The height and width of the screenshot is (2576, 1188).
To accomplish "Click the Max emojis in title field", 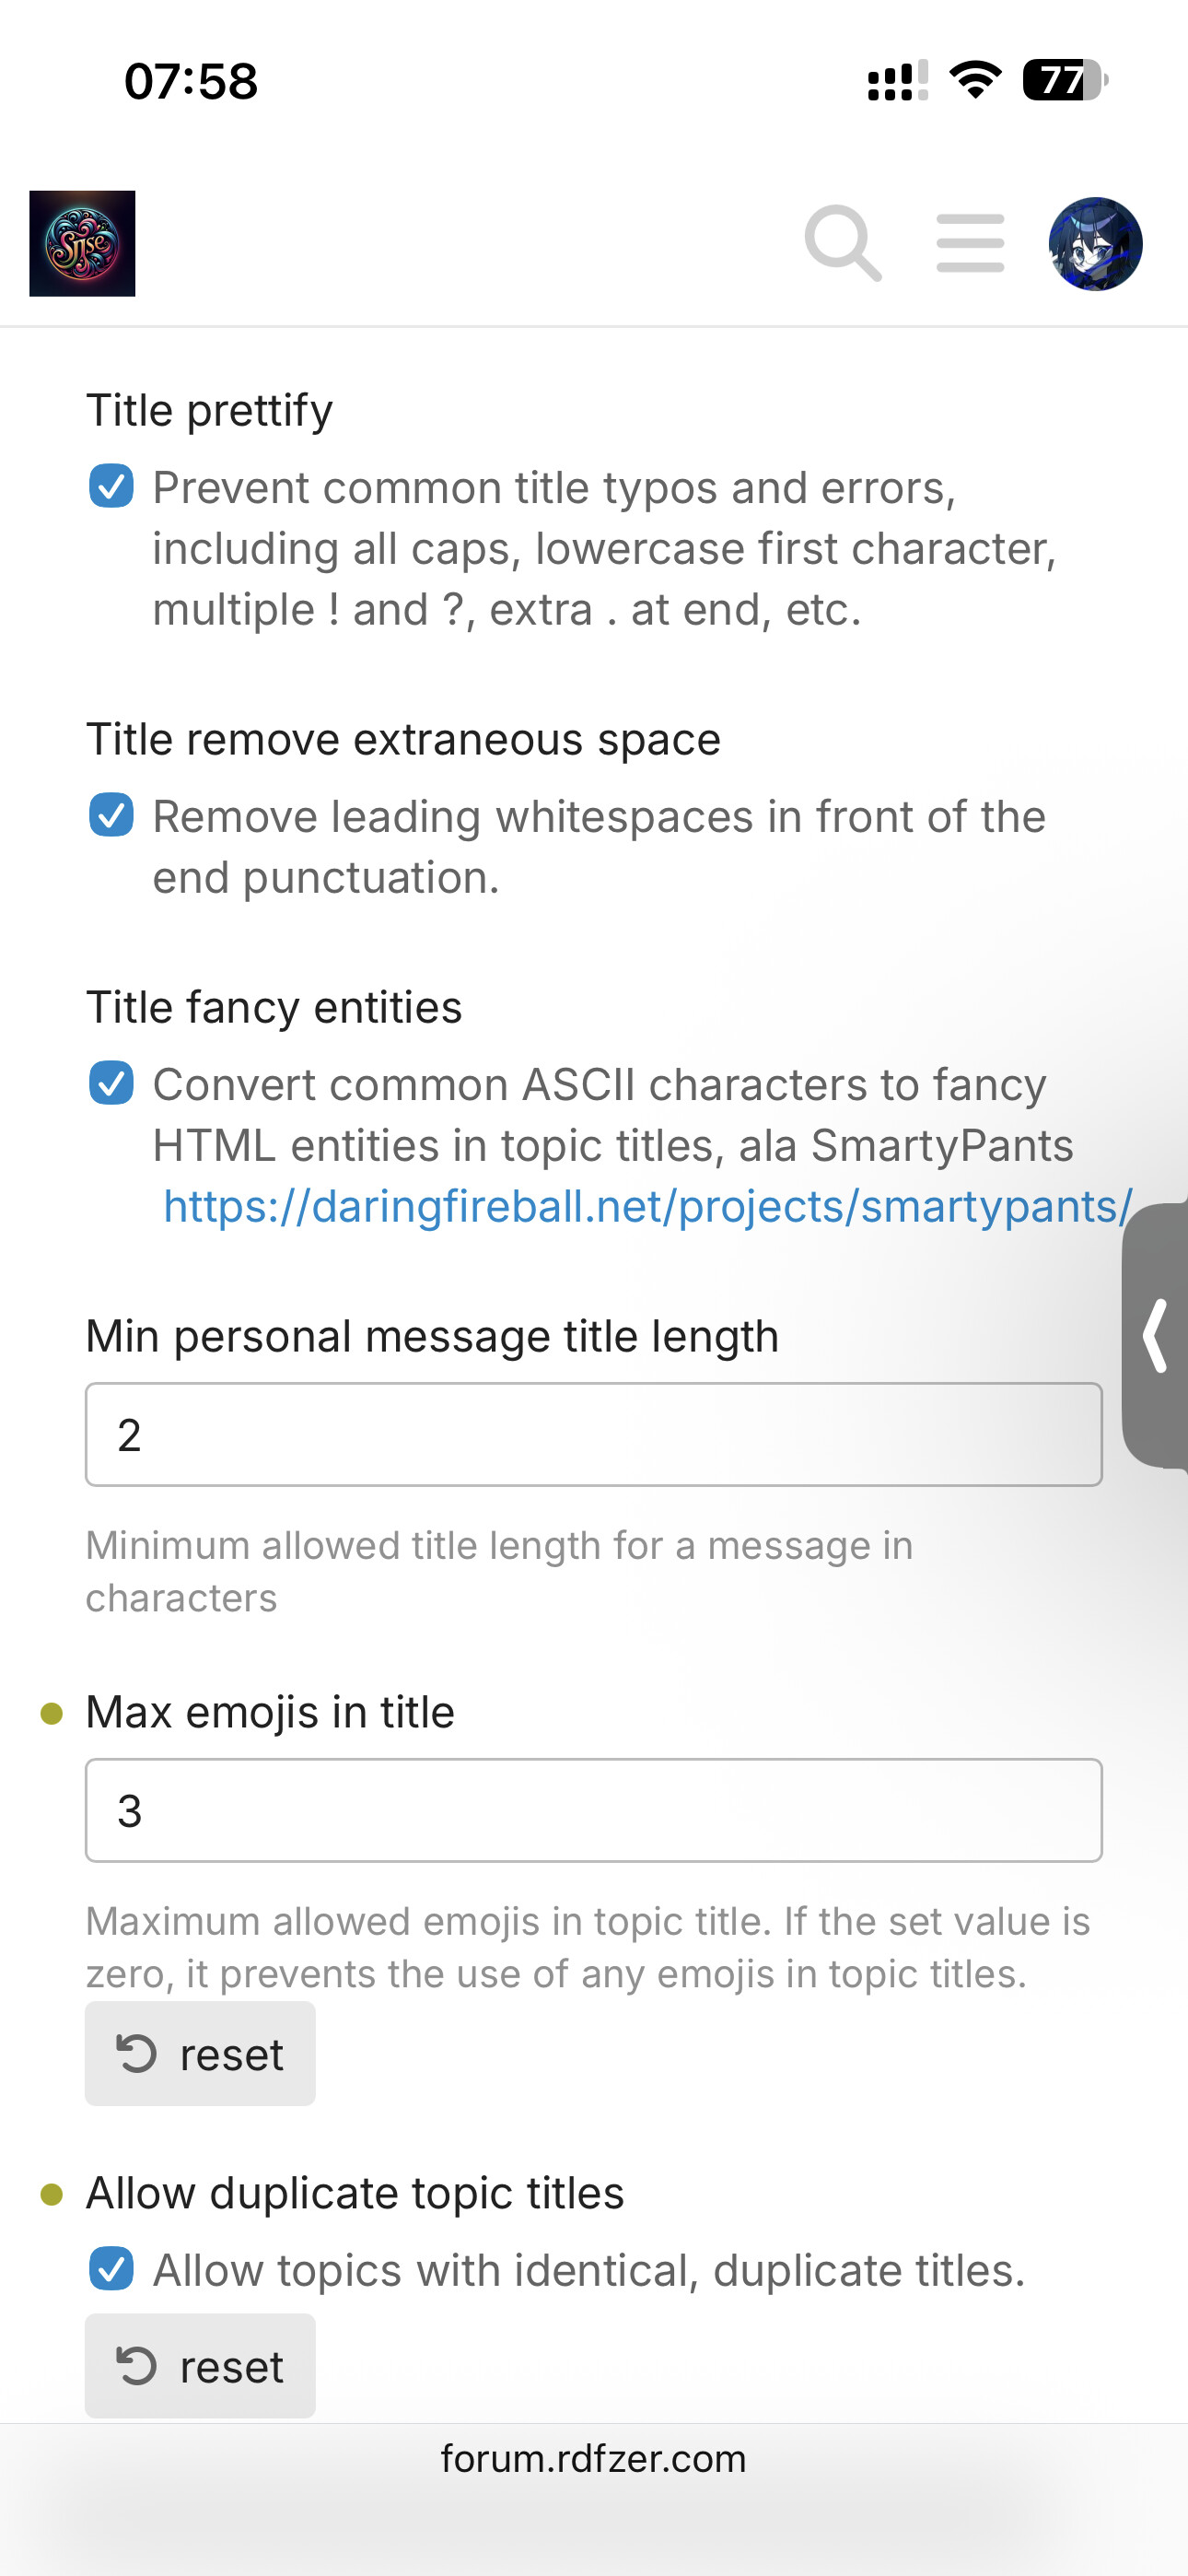I will (593, 1810).
